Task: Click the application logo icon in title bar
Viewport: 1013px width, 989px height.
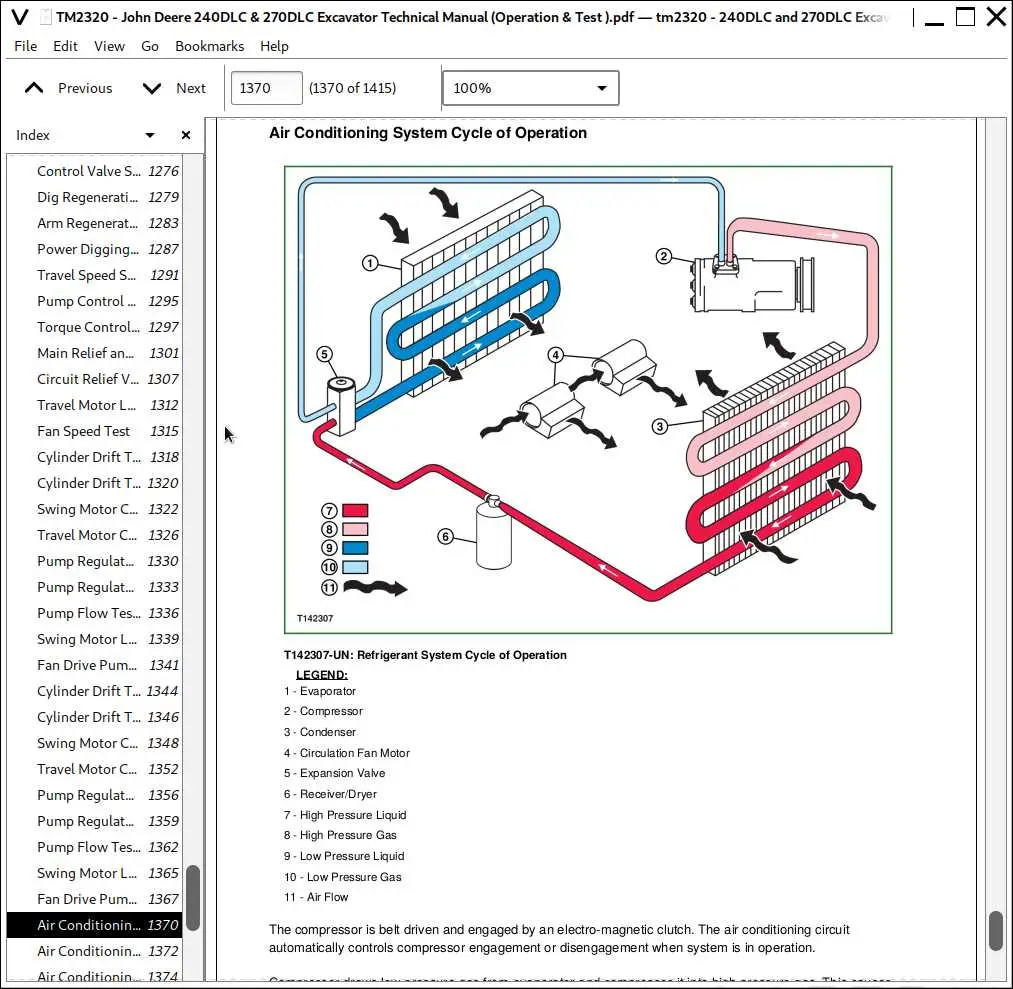Action: click(20, 17)
